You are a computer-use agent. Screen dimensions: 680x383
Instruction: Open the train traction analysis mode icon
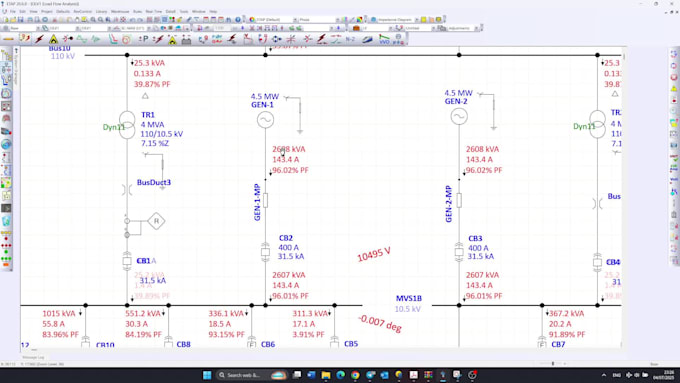367,39
